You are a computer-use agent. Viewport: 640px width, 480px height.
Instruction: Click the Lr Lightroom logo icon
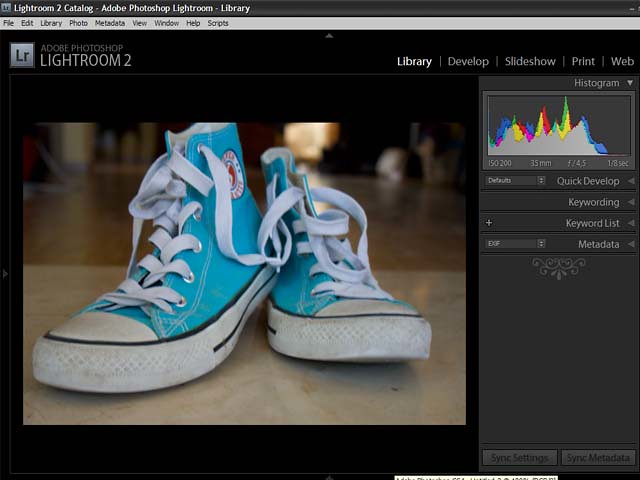(22, 55)
